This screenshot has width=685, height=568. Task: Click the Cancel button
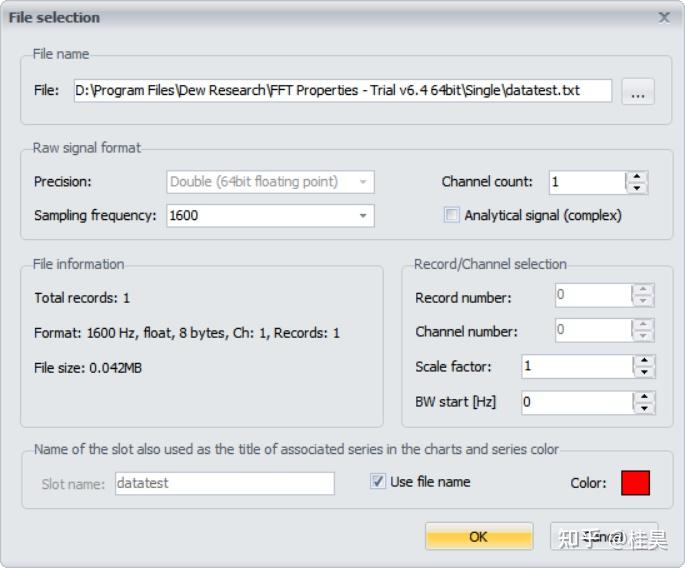coord(604,536)
